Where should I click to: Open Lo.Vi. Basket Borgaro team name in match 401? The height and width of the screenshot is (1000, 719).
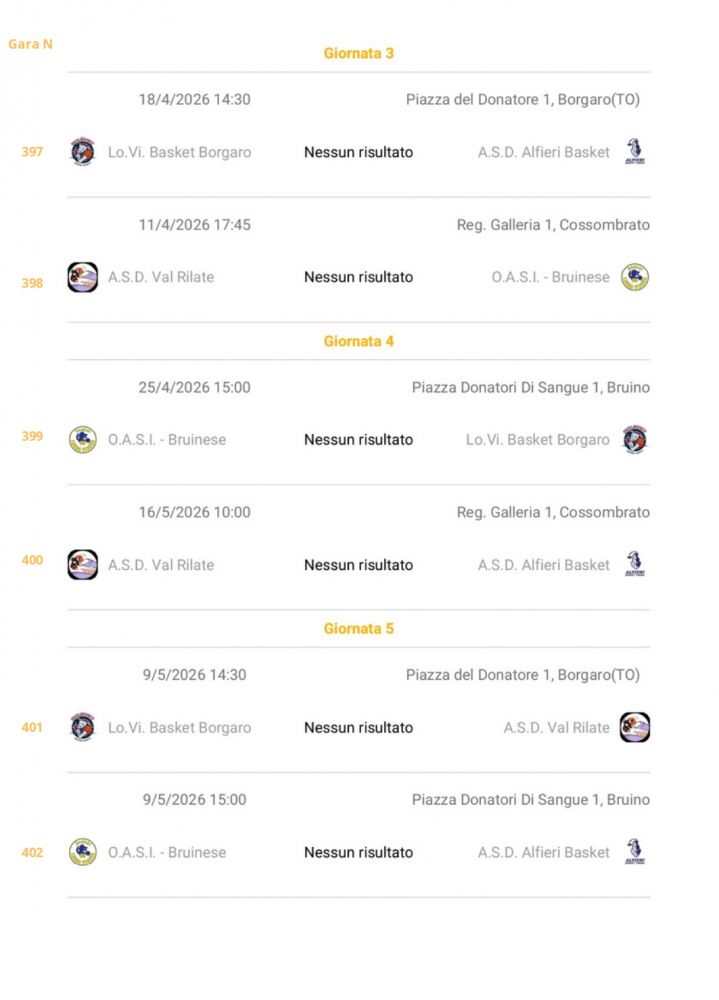tap(179, 728)
